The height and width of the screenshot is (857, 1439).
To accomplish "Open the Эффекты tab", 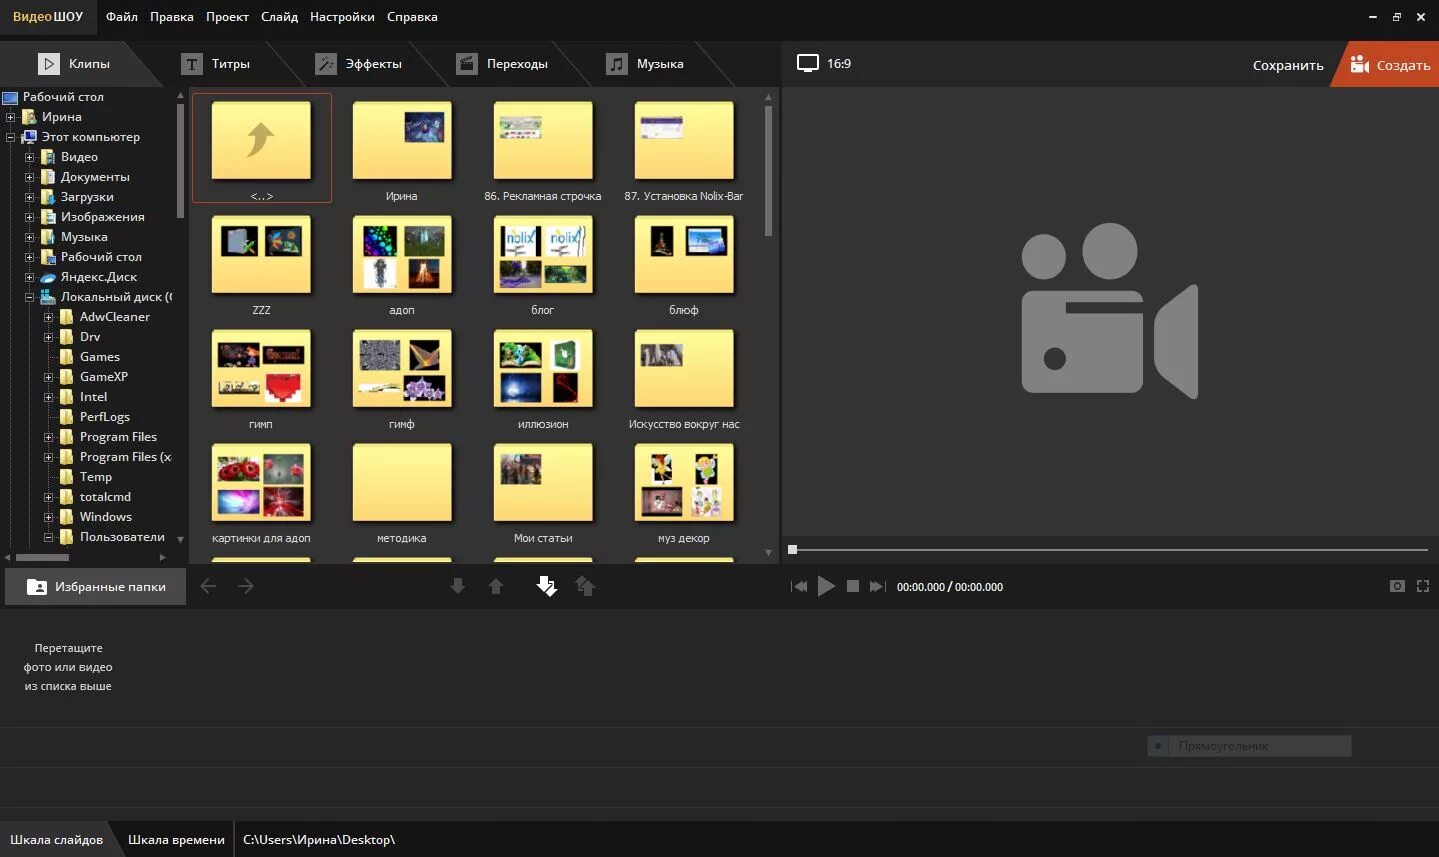I will (358, 64).
